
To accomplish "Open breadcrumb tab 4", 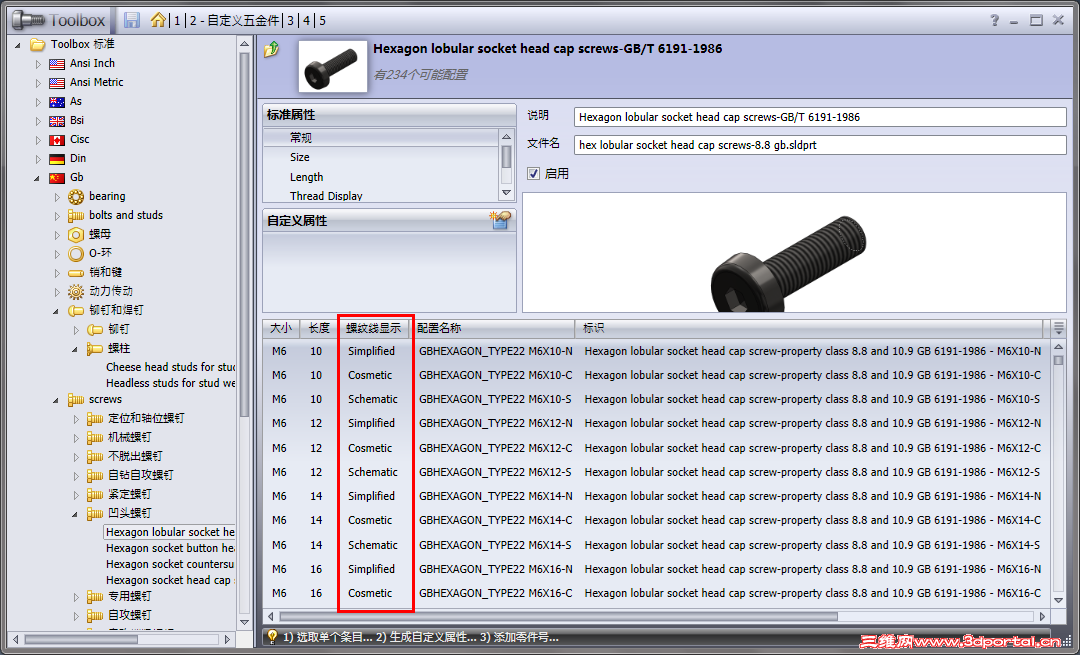I will 307,21.
